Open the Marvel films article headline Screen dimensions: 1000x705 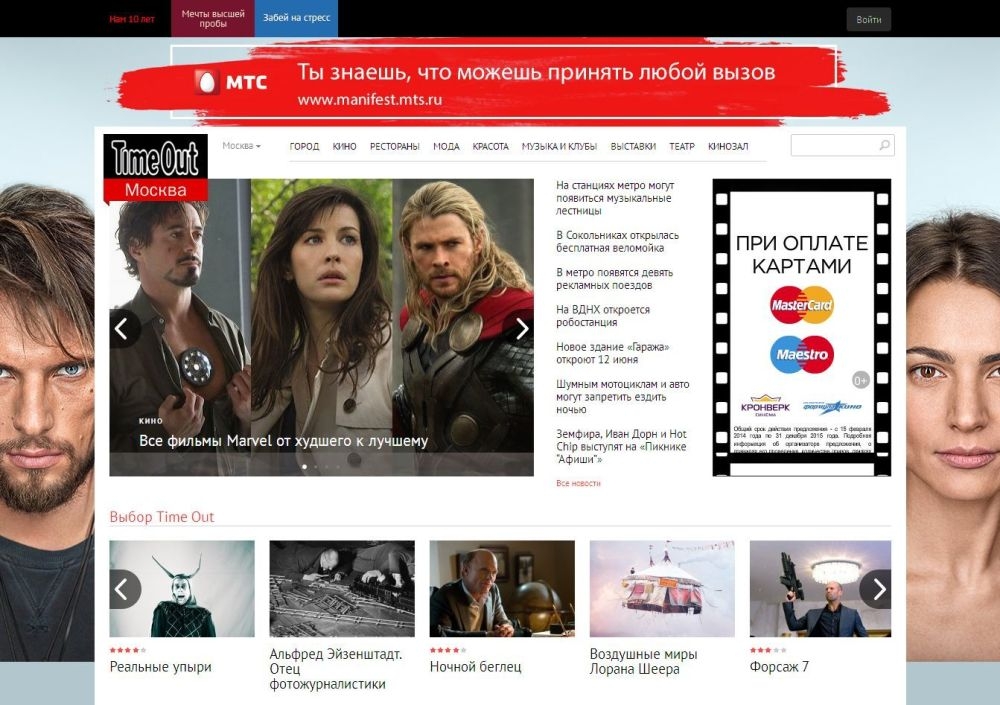coord(283,441)
